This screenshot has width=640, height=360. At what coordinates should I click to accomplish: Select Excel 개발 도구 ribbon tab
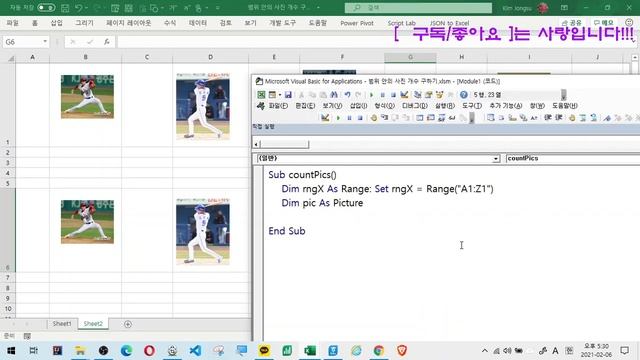(282, 23)
